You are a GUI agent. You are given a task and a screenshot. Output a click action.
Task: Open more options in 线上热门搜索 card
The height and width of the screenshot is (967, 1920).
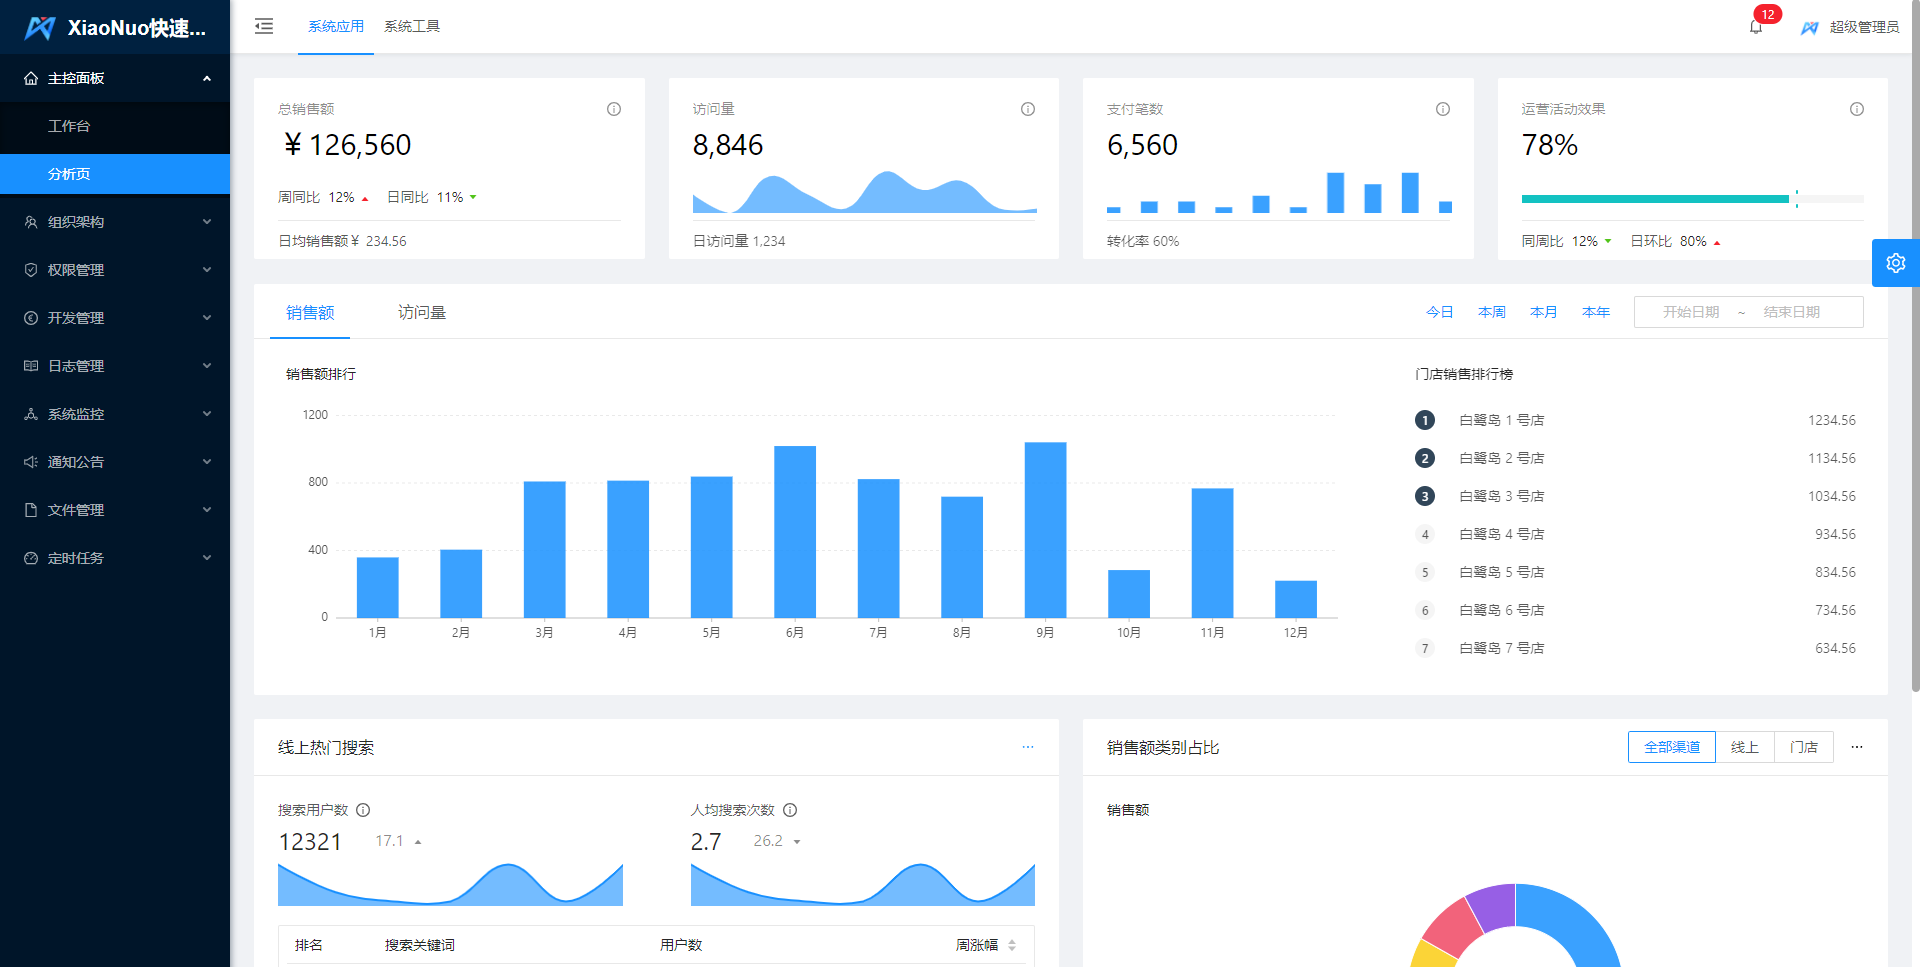[x=1028, y=747]
